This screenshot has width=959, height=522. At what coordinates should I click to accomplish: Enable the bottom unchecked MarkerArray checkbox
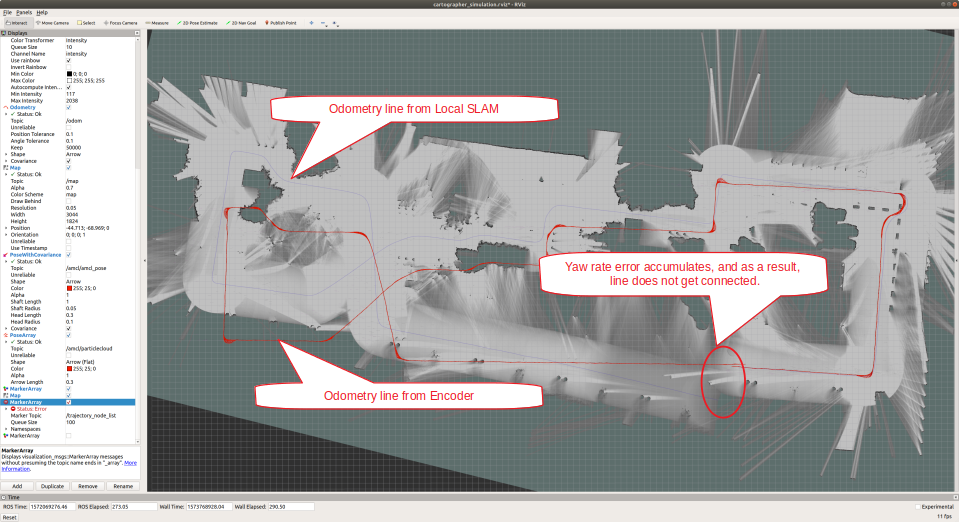68,436
